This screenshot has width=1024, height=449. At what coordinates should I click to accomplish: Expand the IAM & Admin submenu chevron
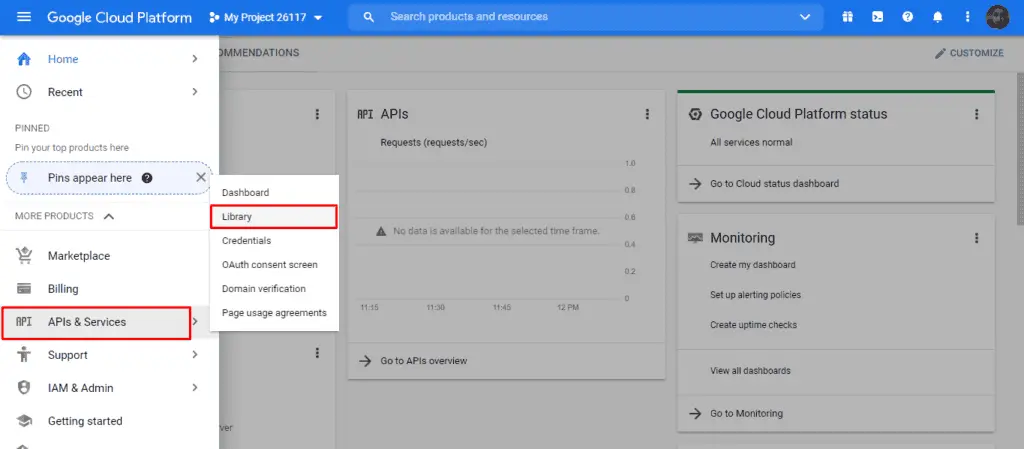click(x=195, y=388)
